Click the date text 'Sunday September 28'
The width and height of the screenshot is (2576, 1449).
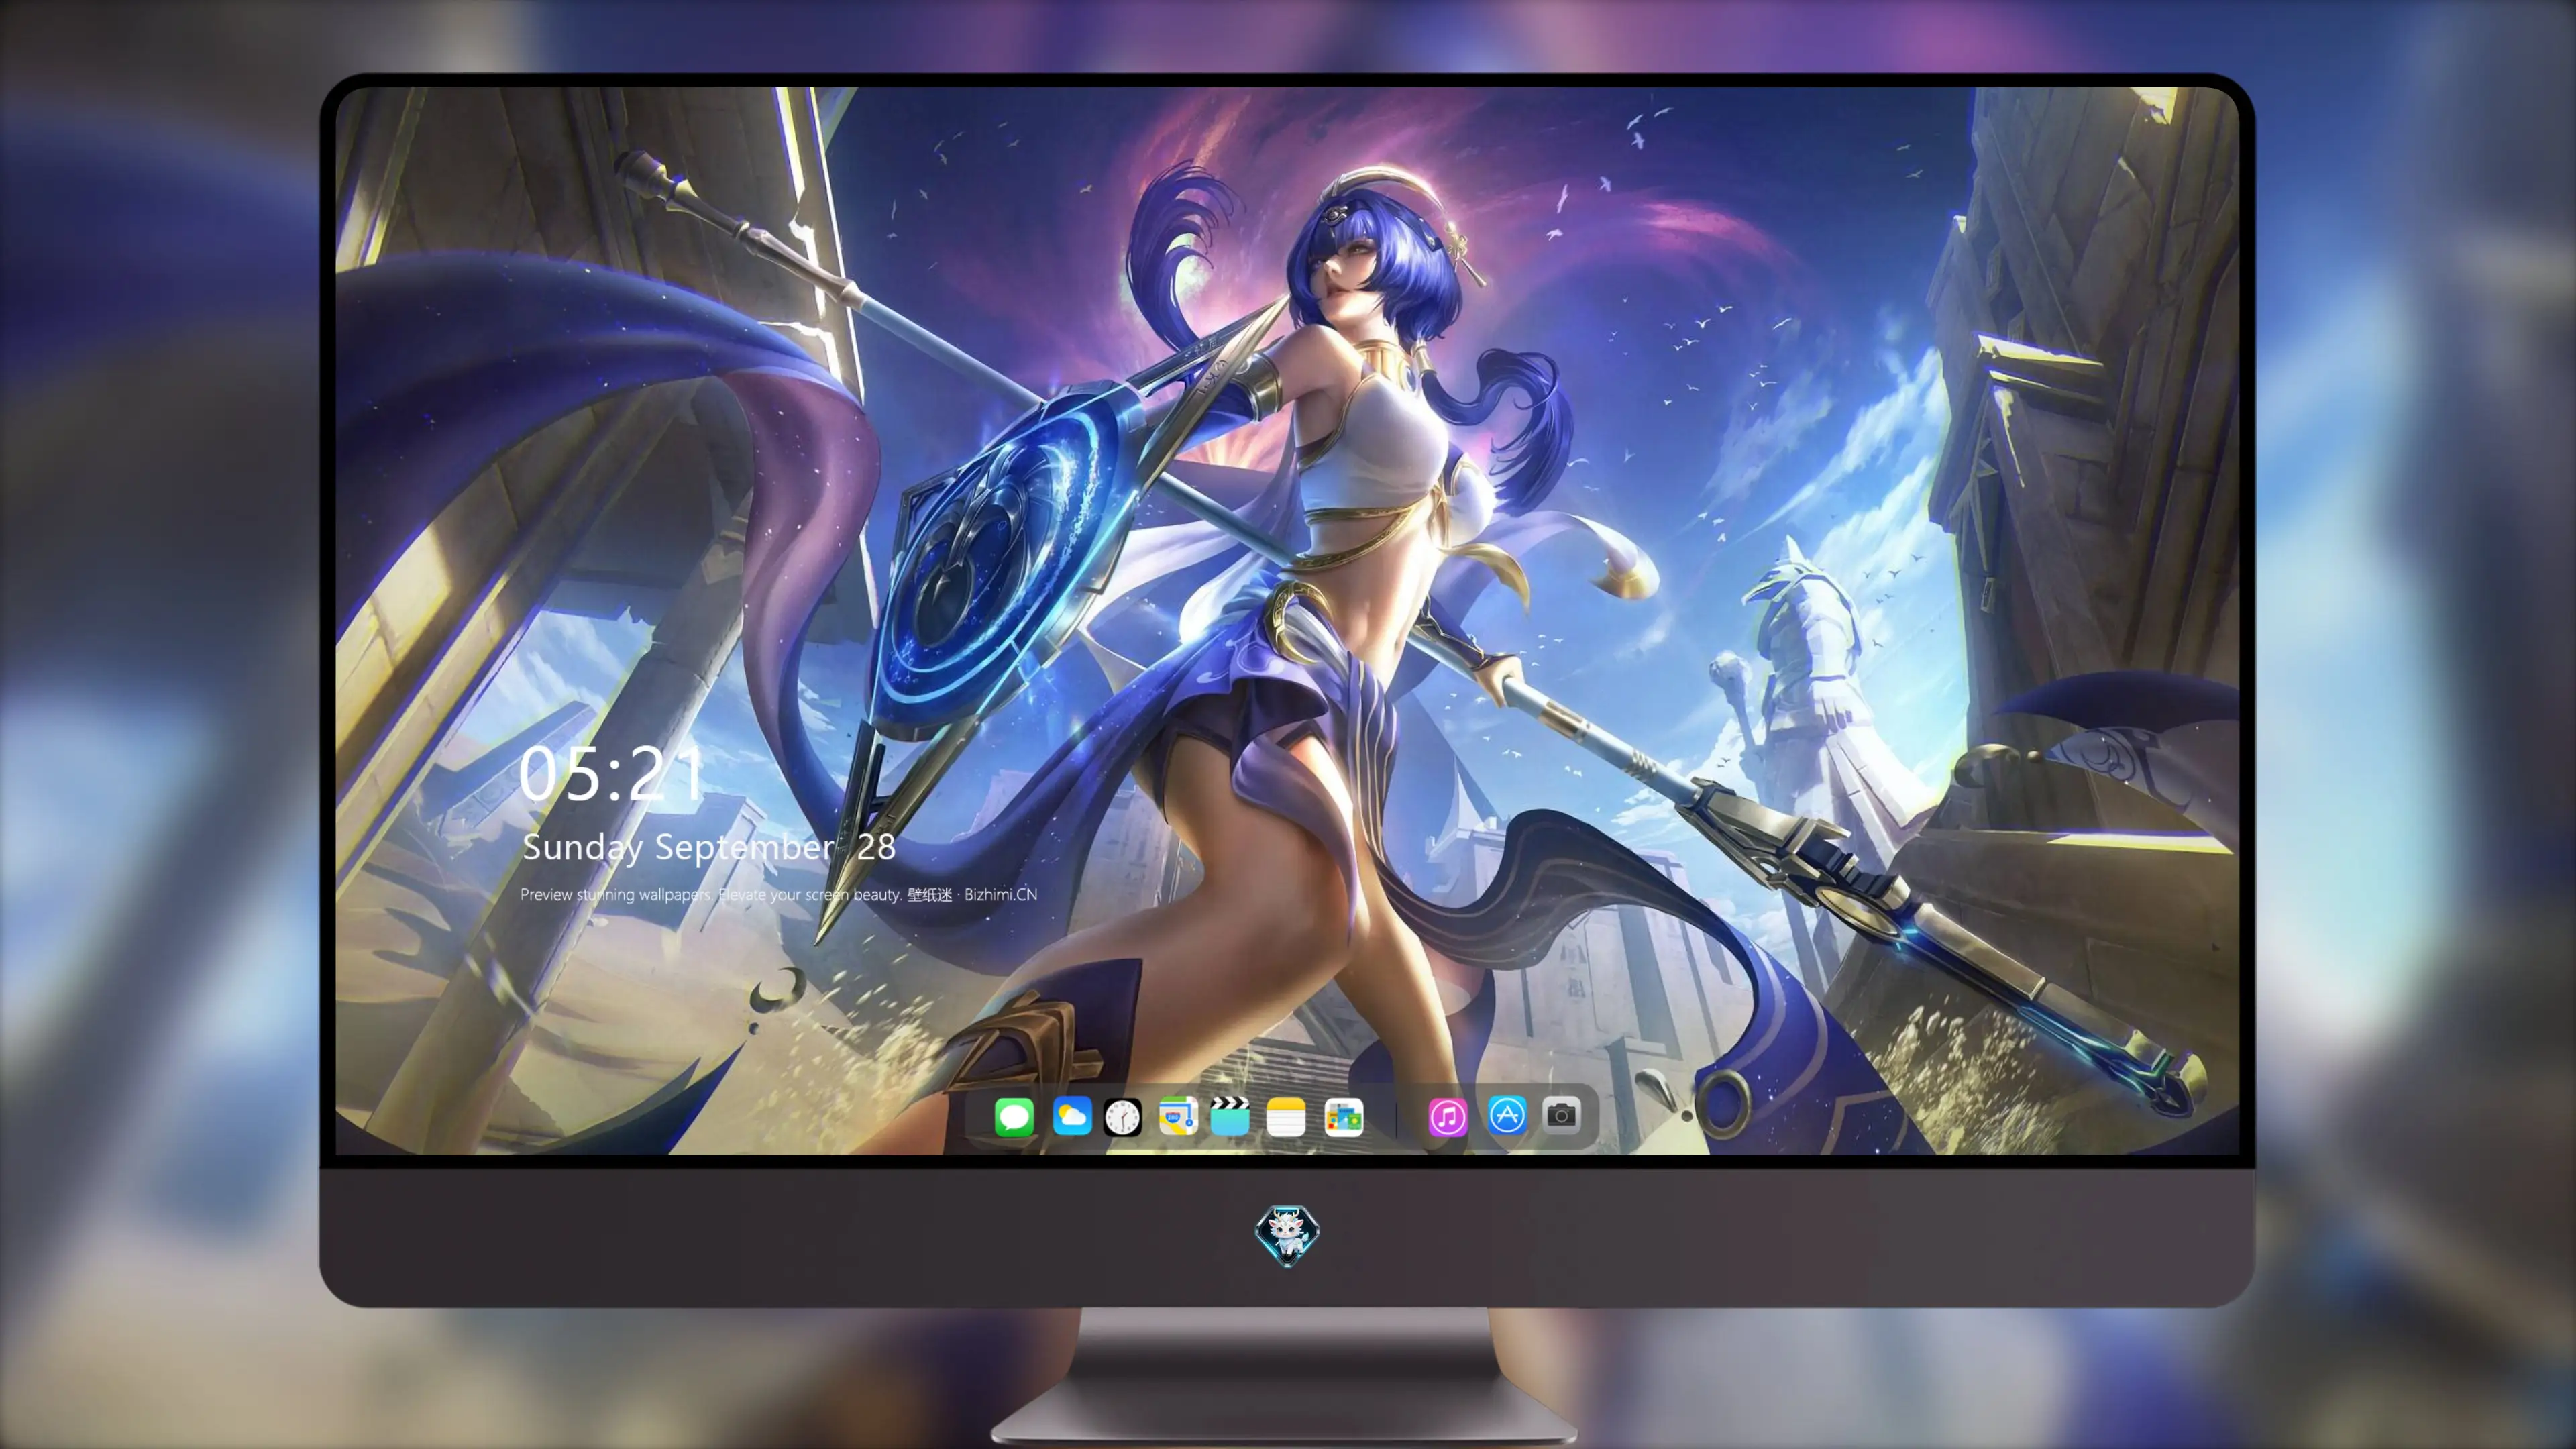709,848
